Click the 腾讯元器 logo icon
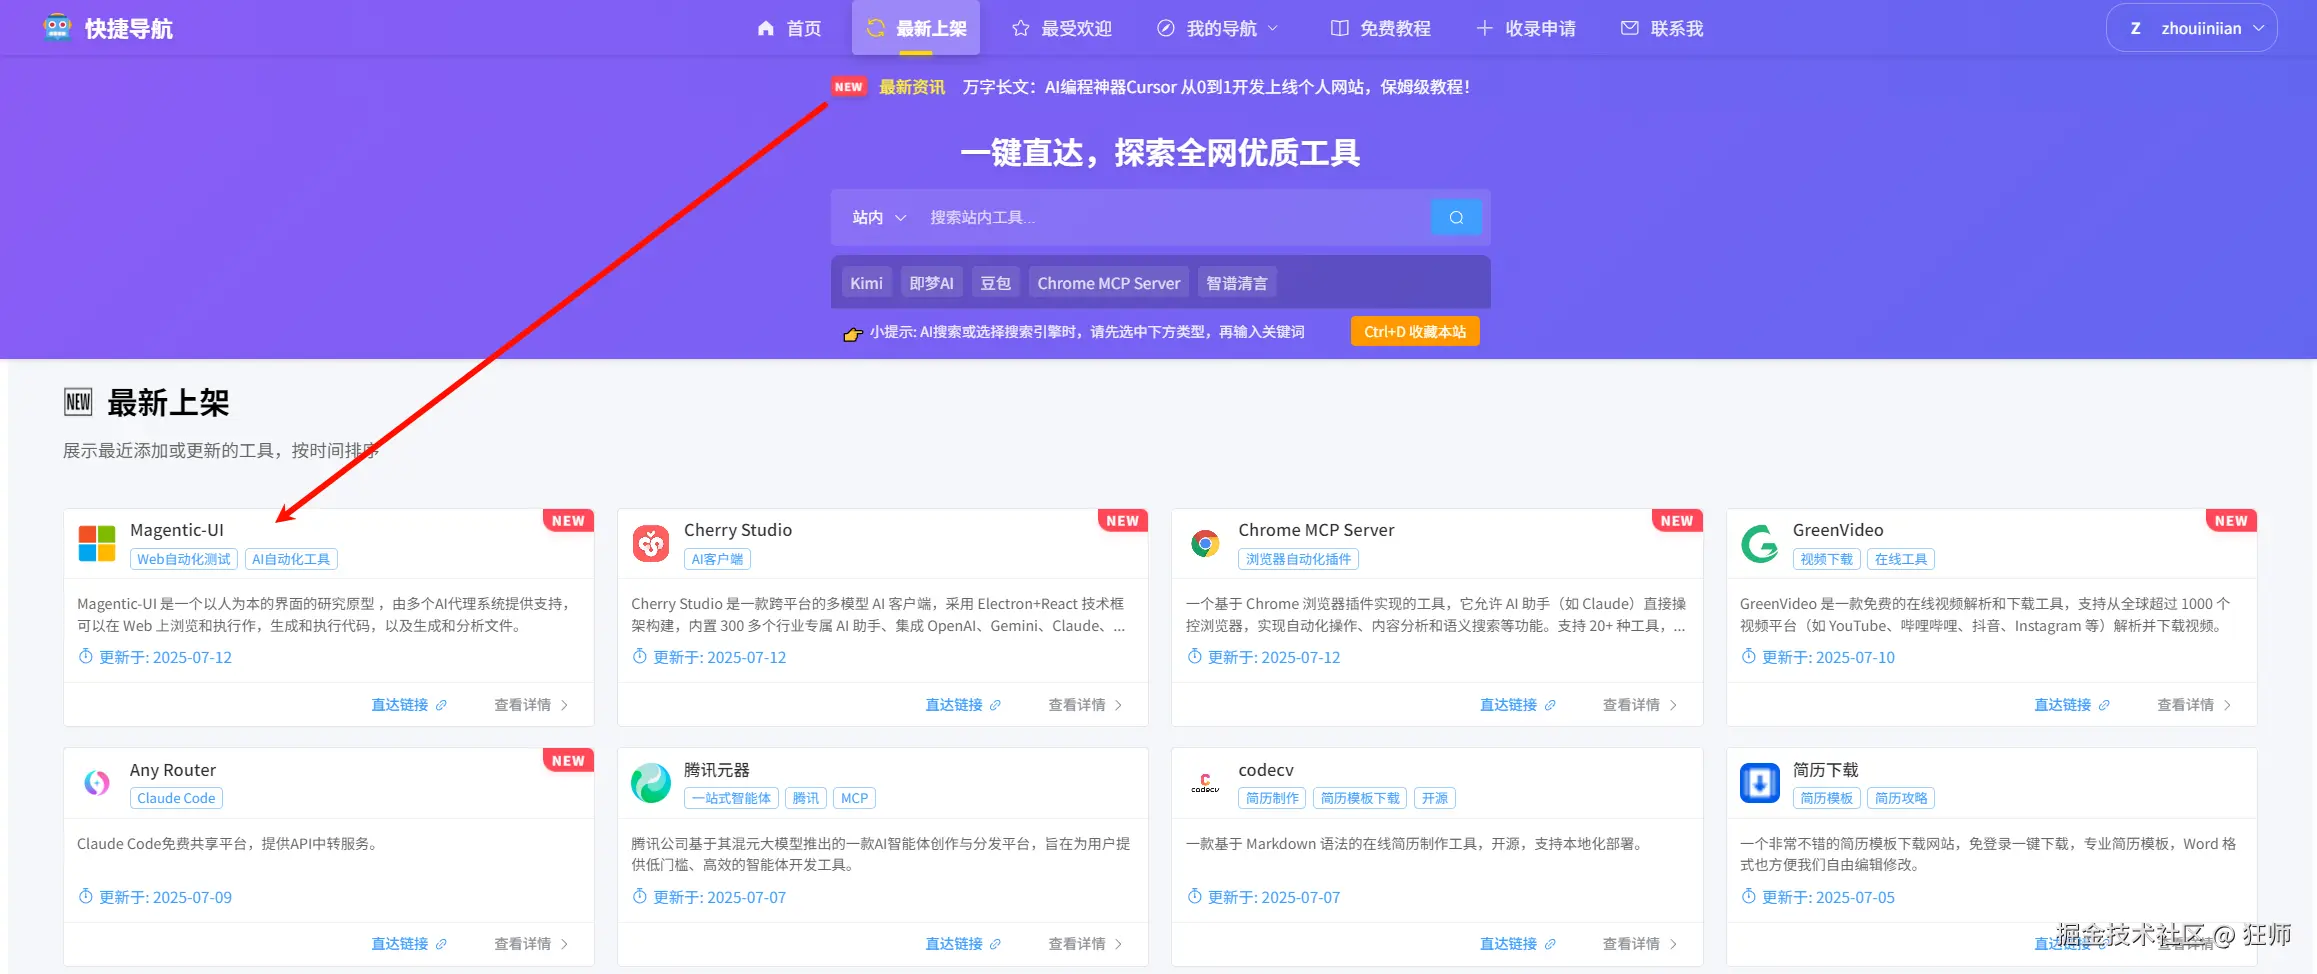 tap(651, 783)
